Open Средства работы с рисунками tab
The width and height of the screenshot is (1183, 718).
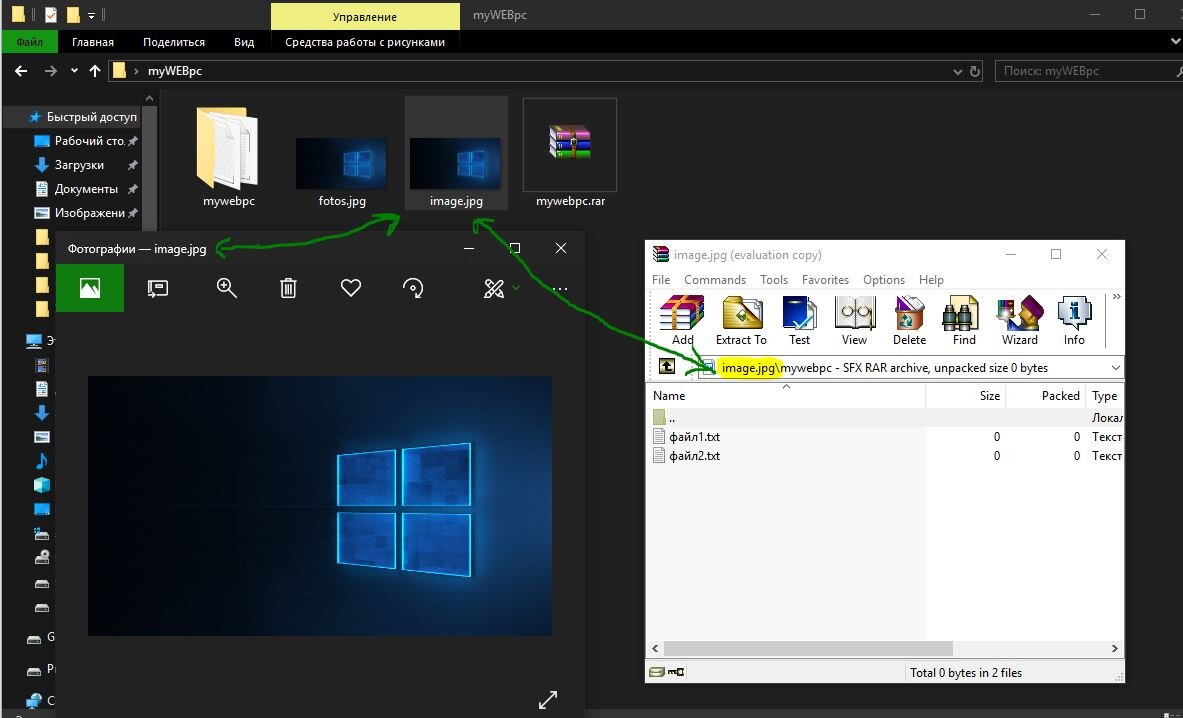click(364, 42)
